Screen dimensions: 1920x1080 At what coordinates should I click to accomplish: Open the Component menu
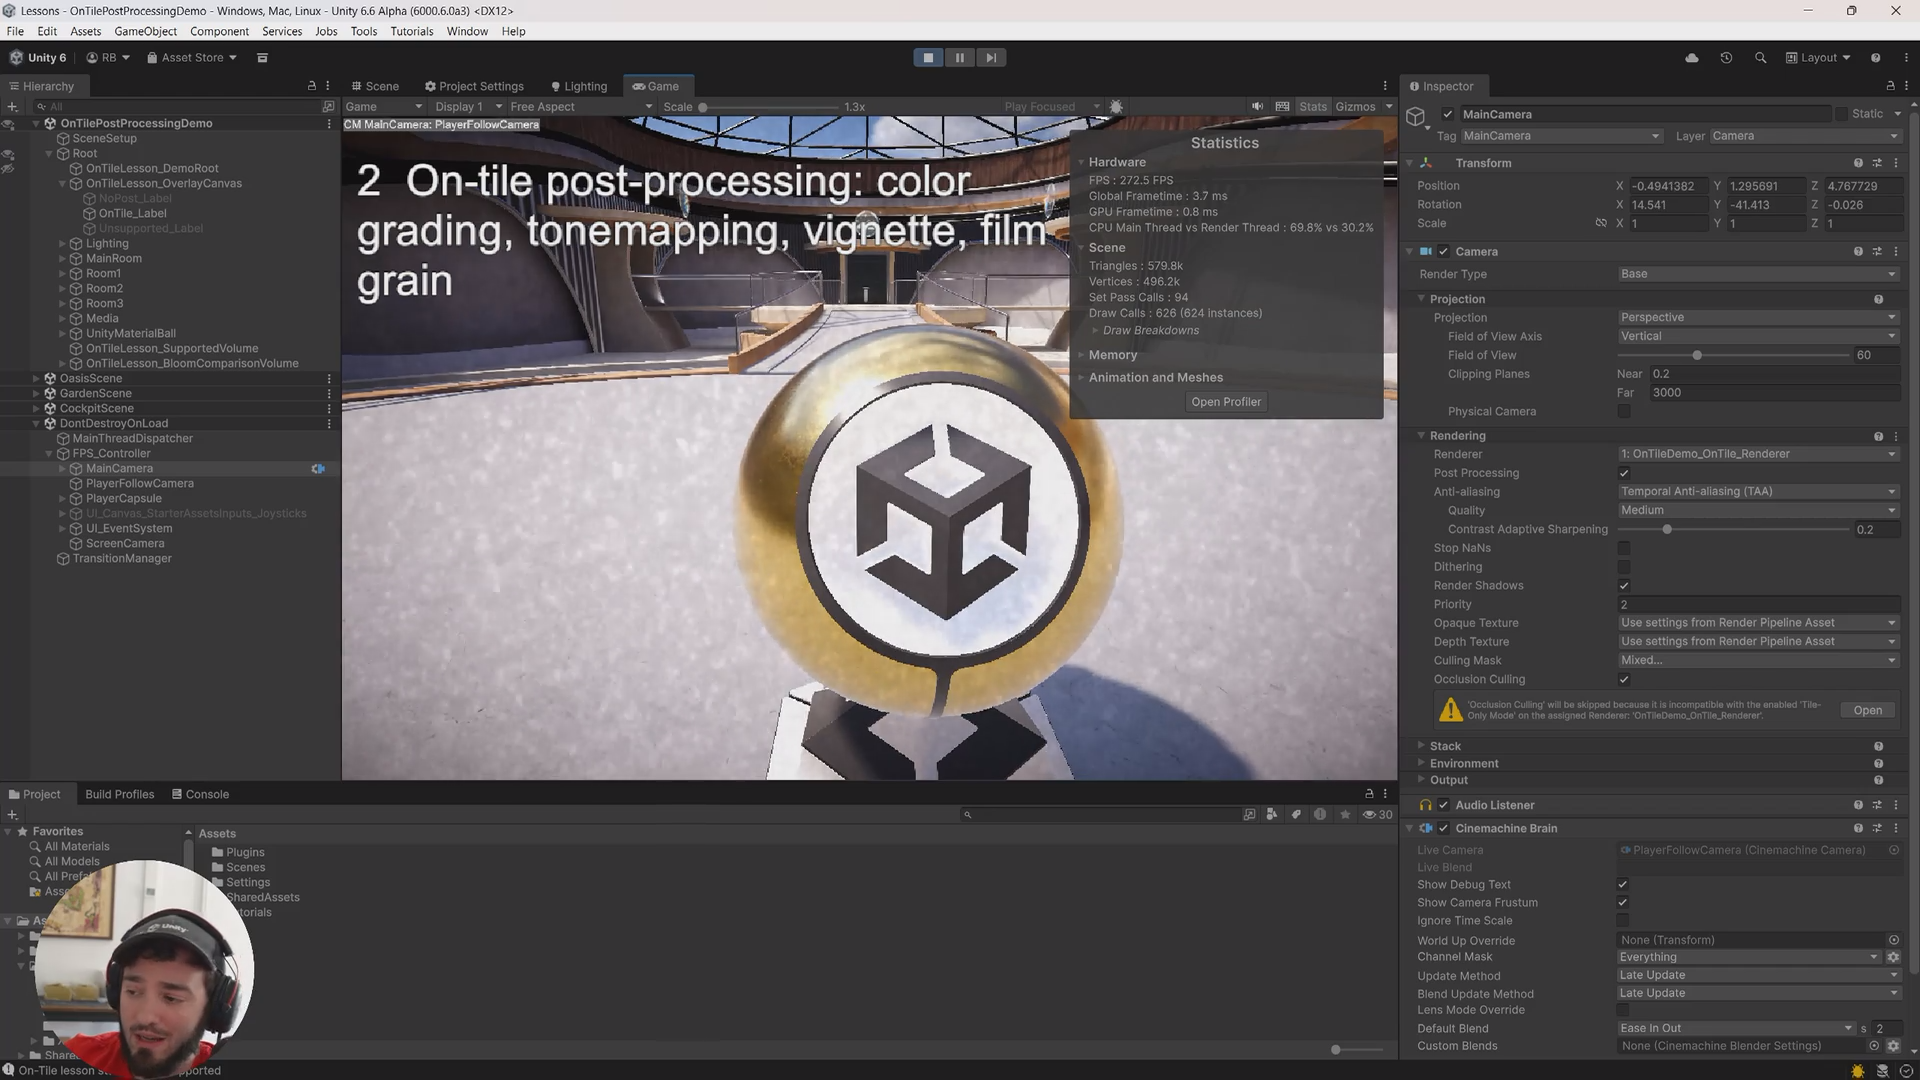click(219, 31)
